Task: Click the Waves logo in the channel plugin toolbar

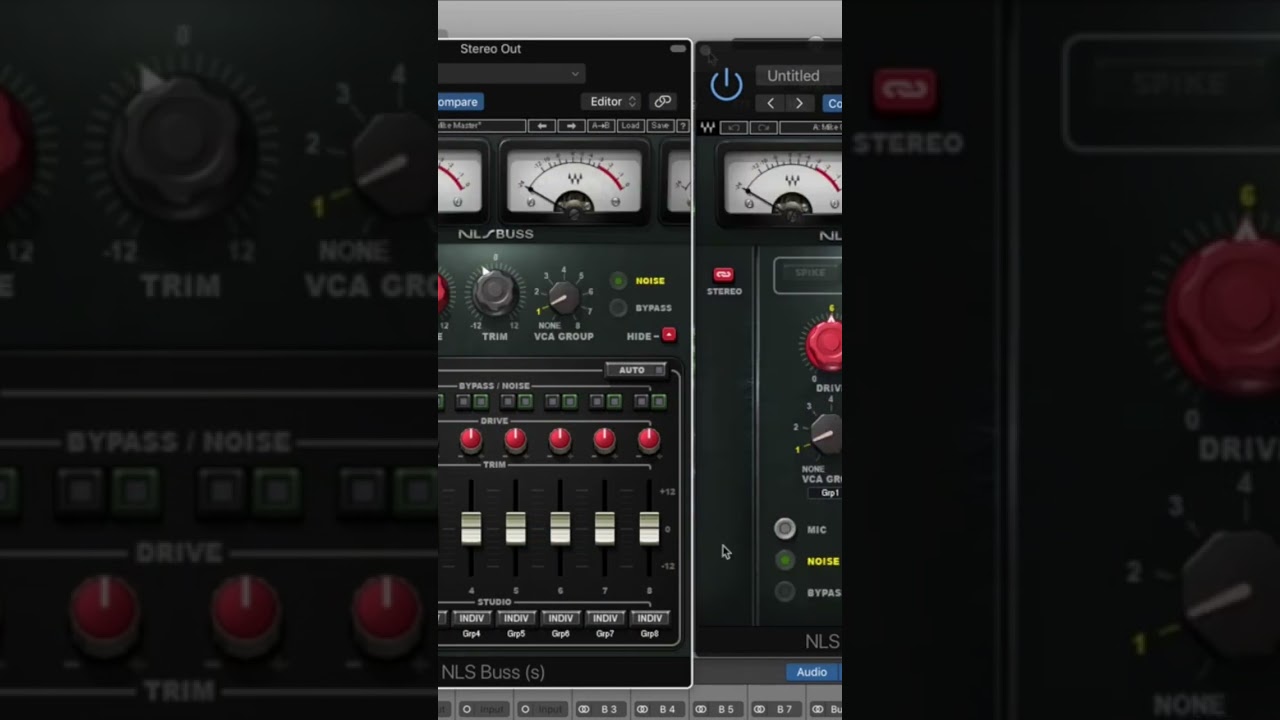Action: click(x=708, y=127)
